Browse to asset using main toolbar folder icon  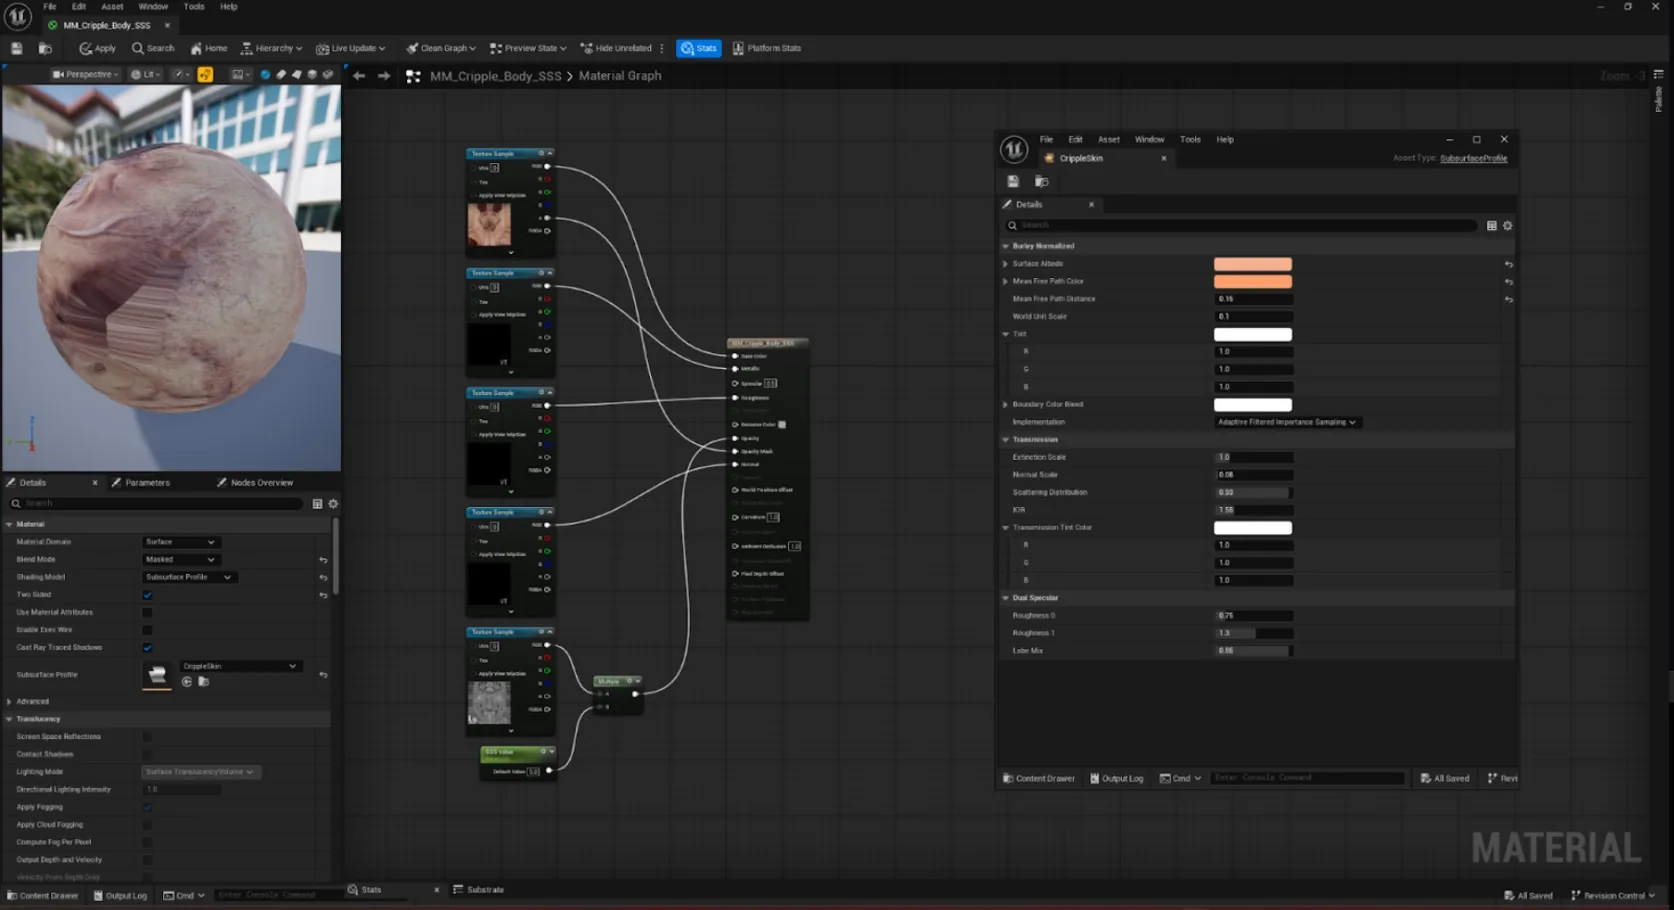click(x=45, y=48)
